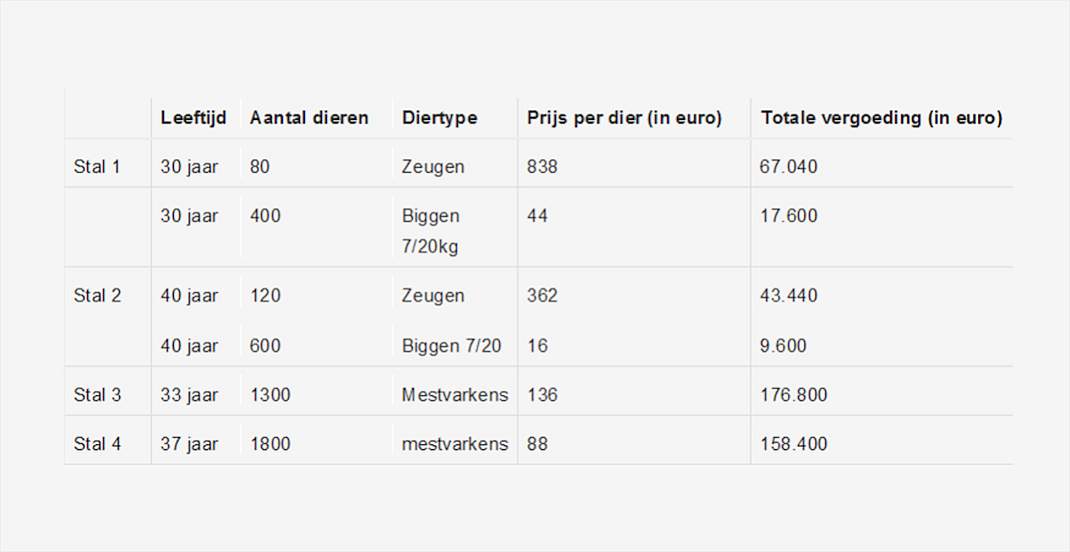Click the Leeftijd column header
The height and width of the screenshot is (552, 1070).
[194, 118]
